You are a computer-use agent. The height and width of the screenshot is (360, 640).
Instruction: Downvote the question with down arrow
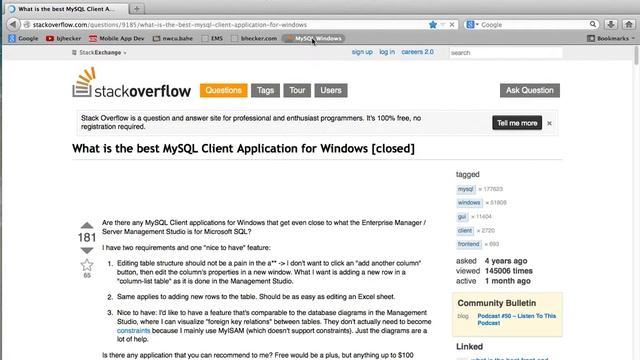pyautogui.click(x=87, y=250)
